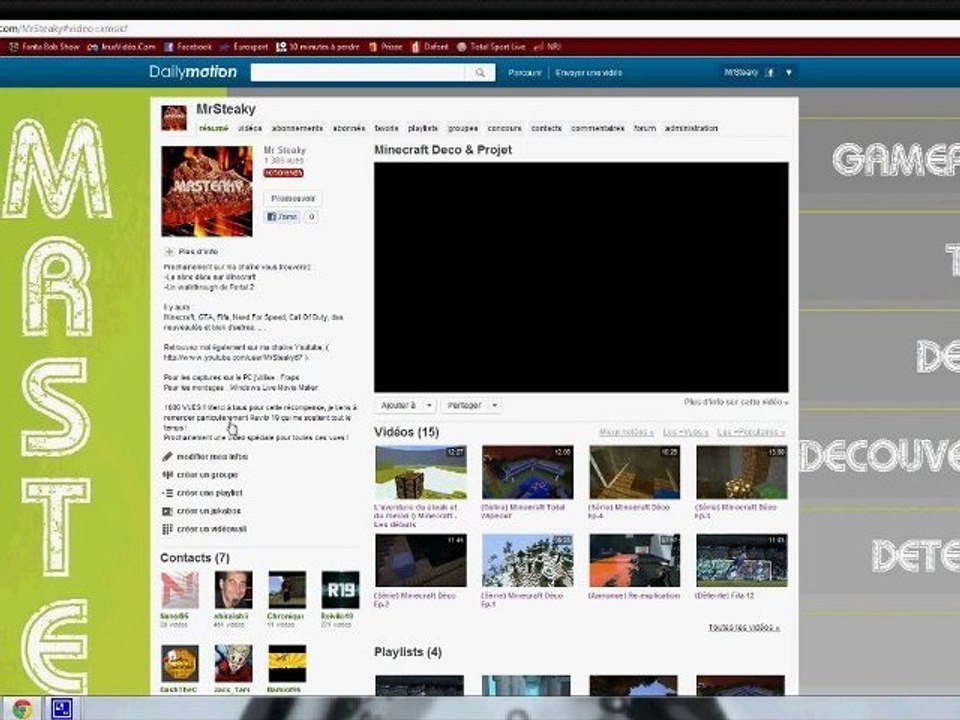Click the Parcourir link
This screenshot has width=960, height=720.
tap(525, 72)
